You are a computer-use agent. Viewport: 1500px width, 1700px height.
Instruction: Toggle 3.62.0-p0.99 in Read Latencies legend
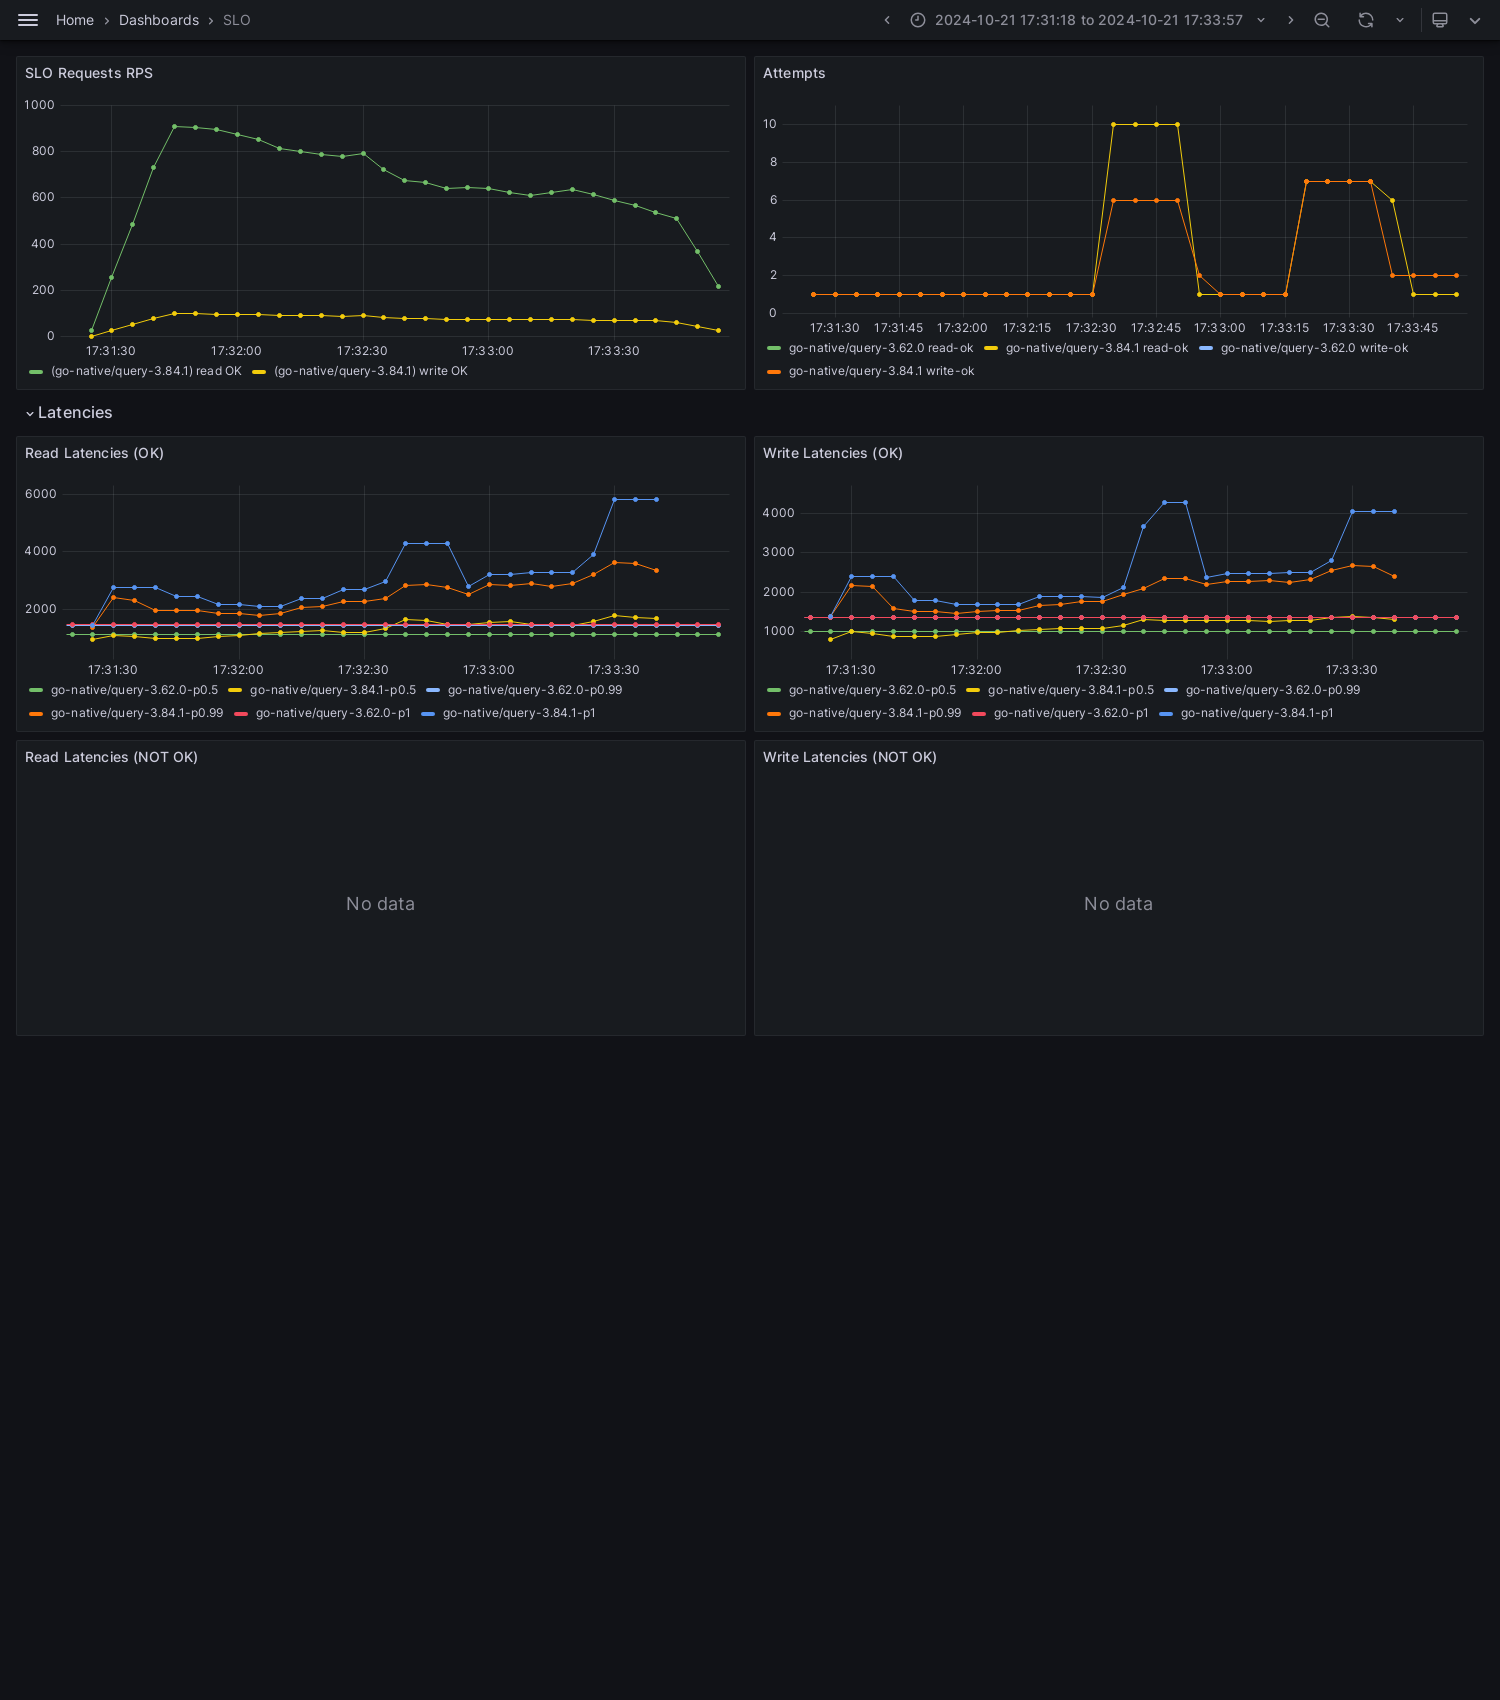[535, 690]
